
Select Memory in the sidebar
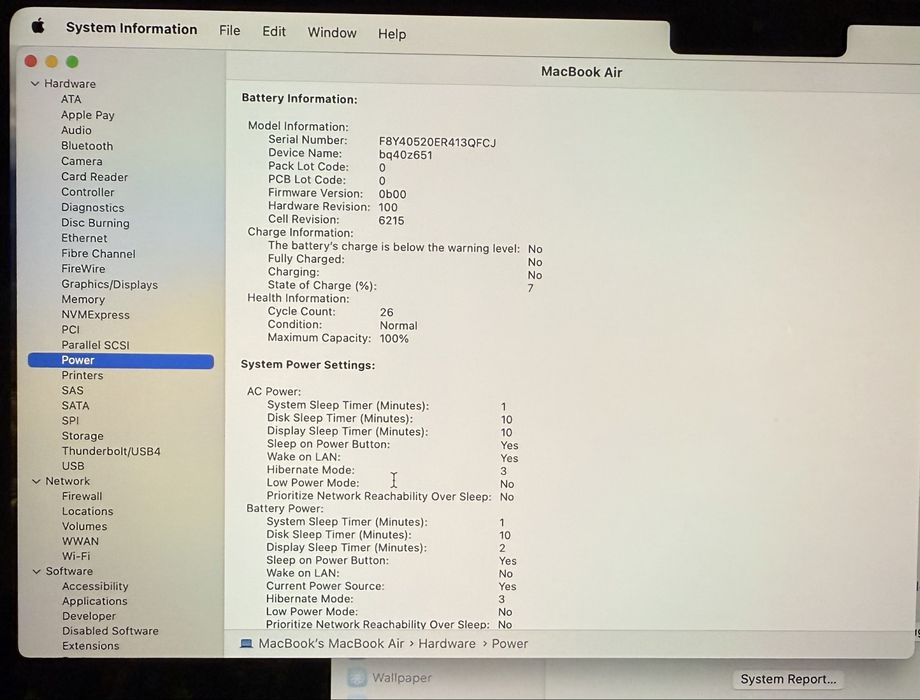point(83,299)
